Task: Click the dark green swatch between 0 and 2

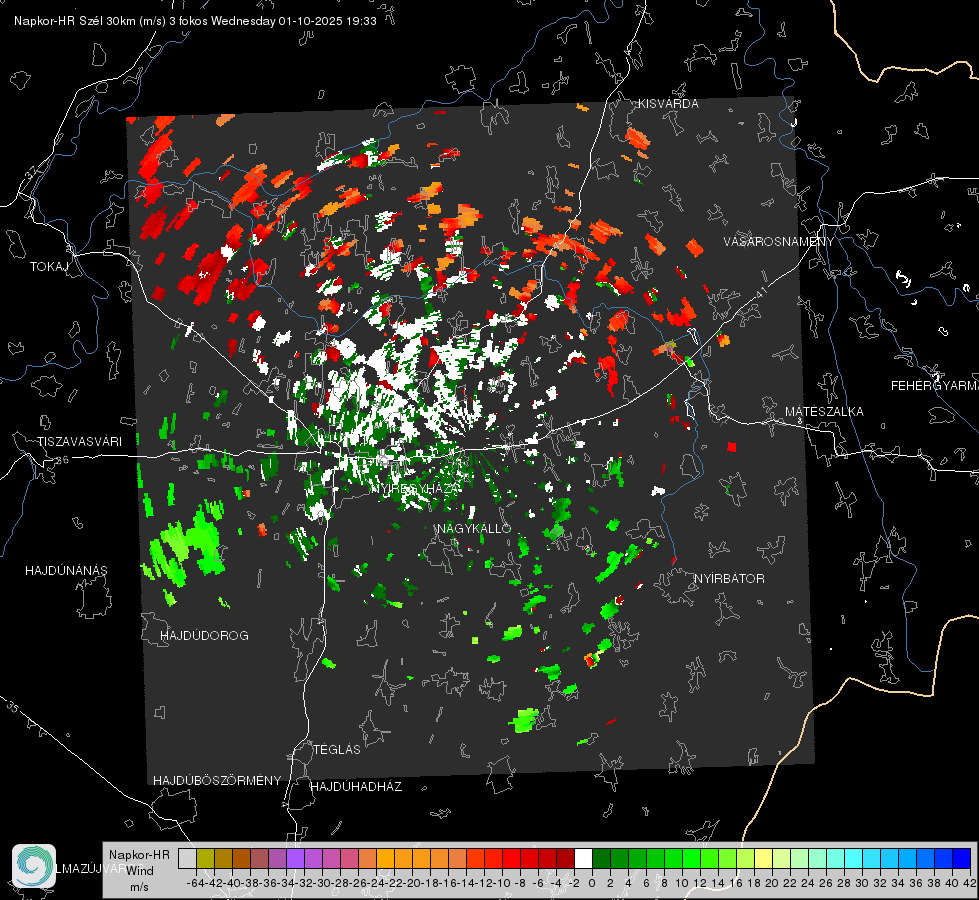Action: point(601,859)
